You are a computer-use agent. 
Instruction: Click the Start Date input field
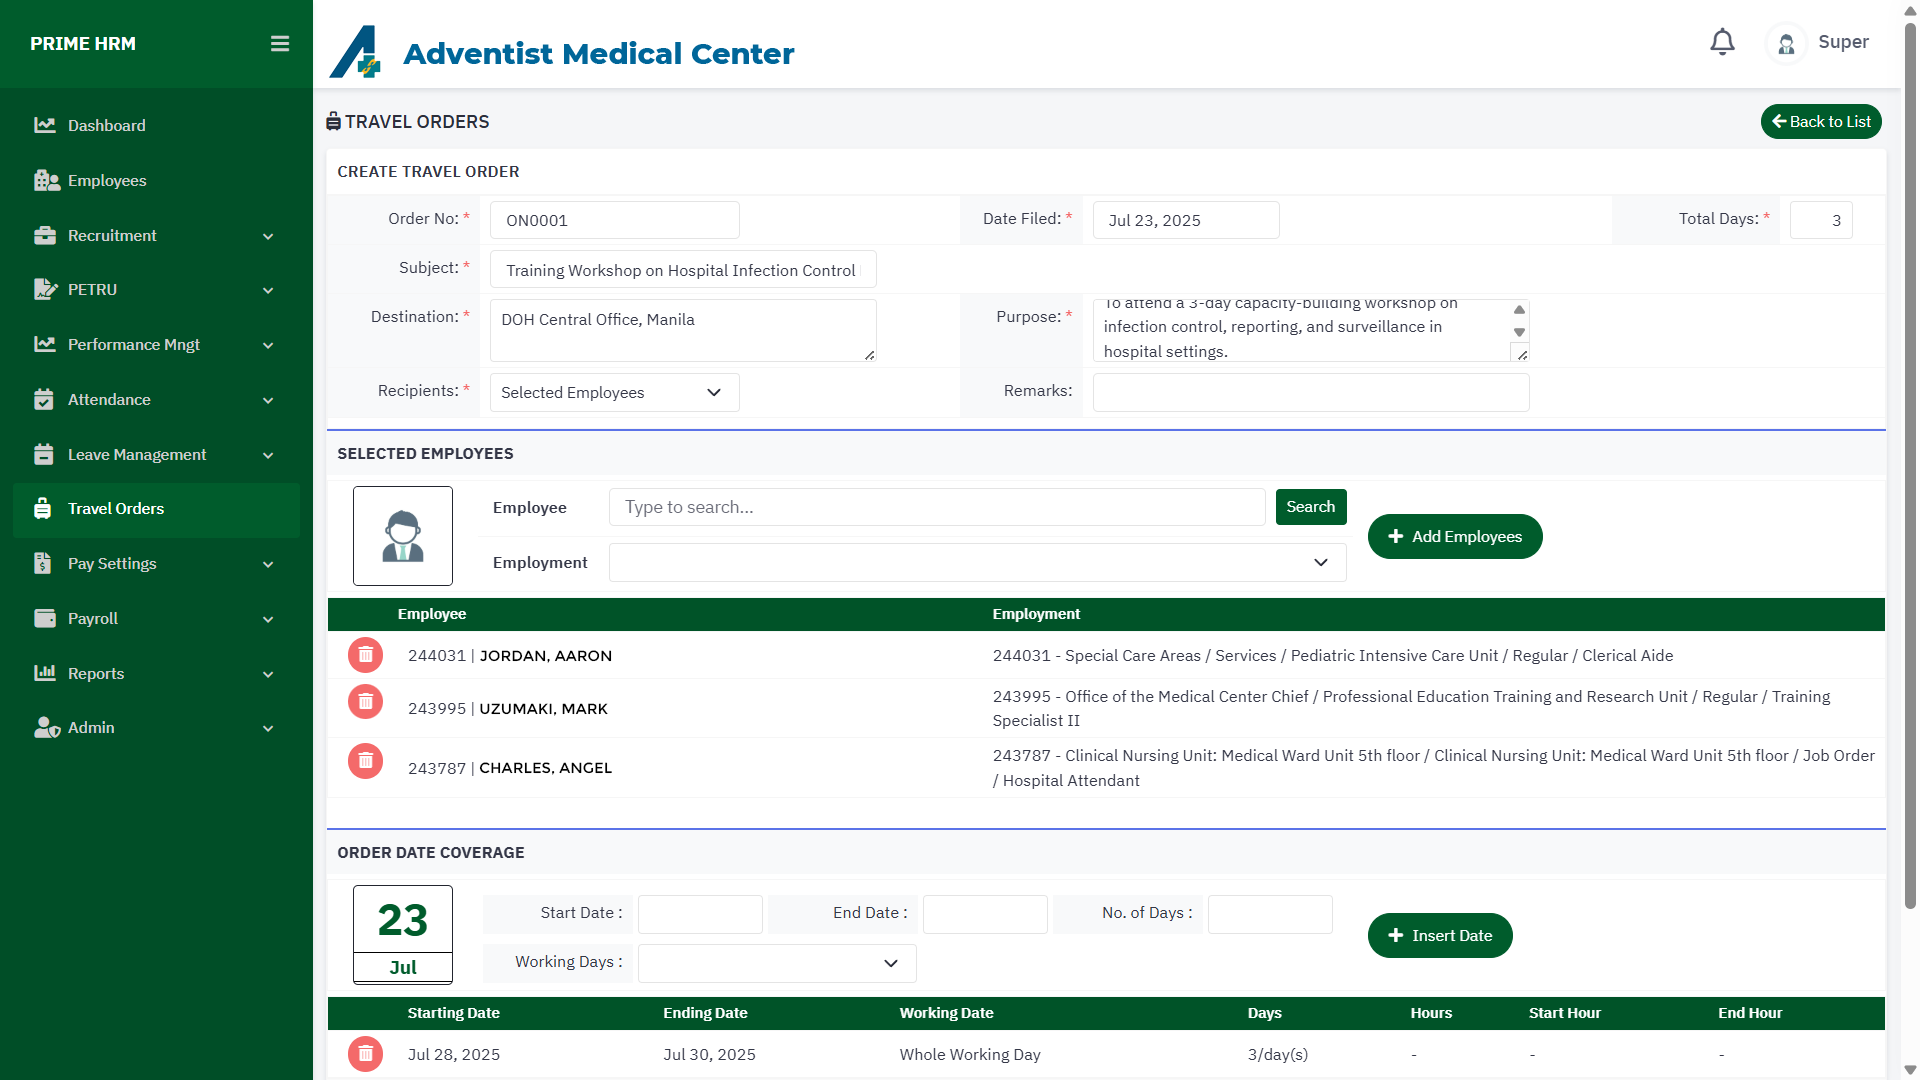tap(700, 914)
